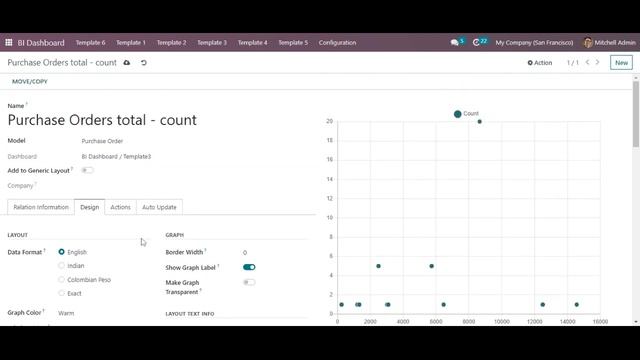Click the discard changes undo icon

144,63
